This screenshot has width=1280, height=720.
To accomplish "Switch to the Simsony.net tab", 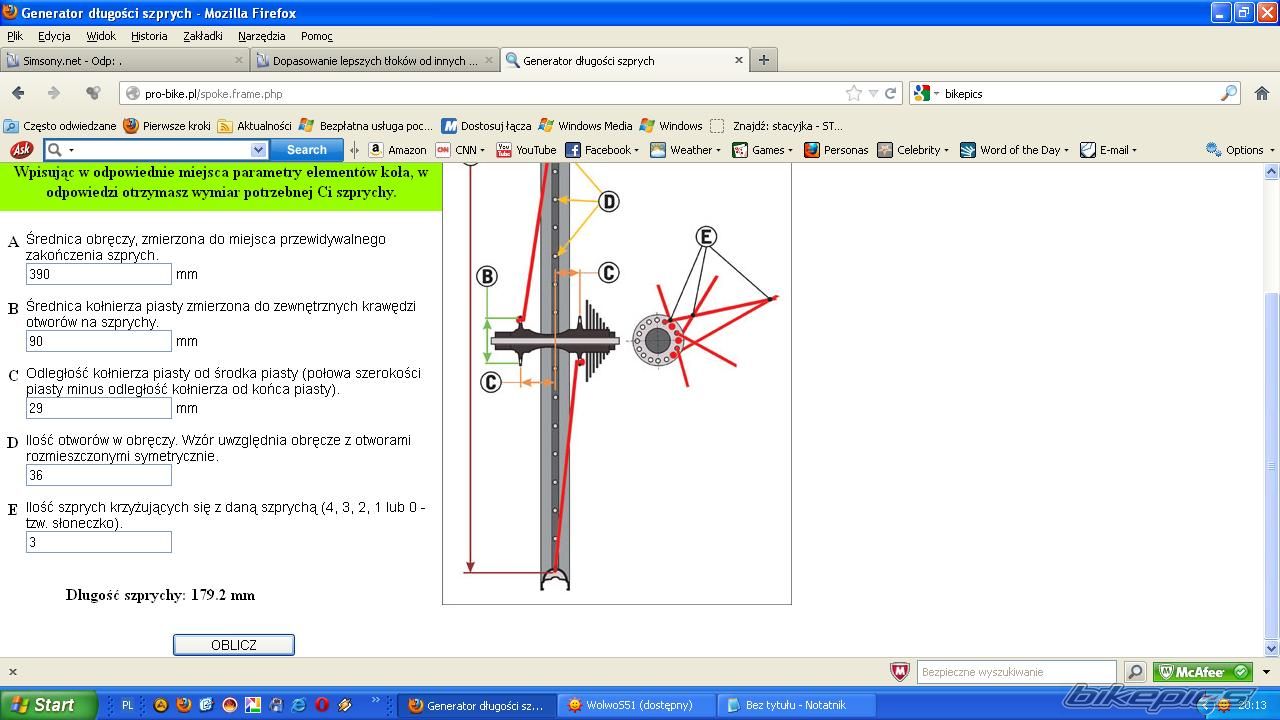I will point(120,60).
